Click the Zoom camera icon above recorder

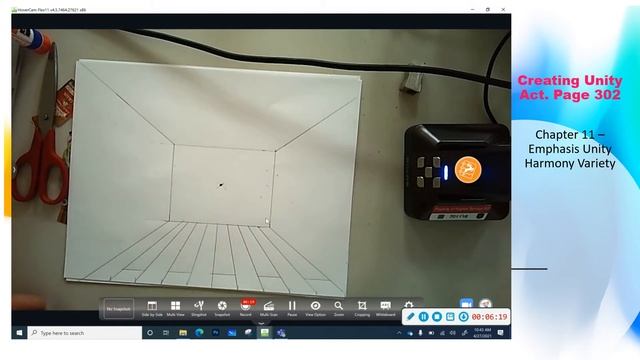pos(466,304)
